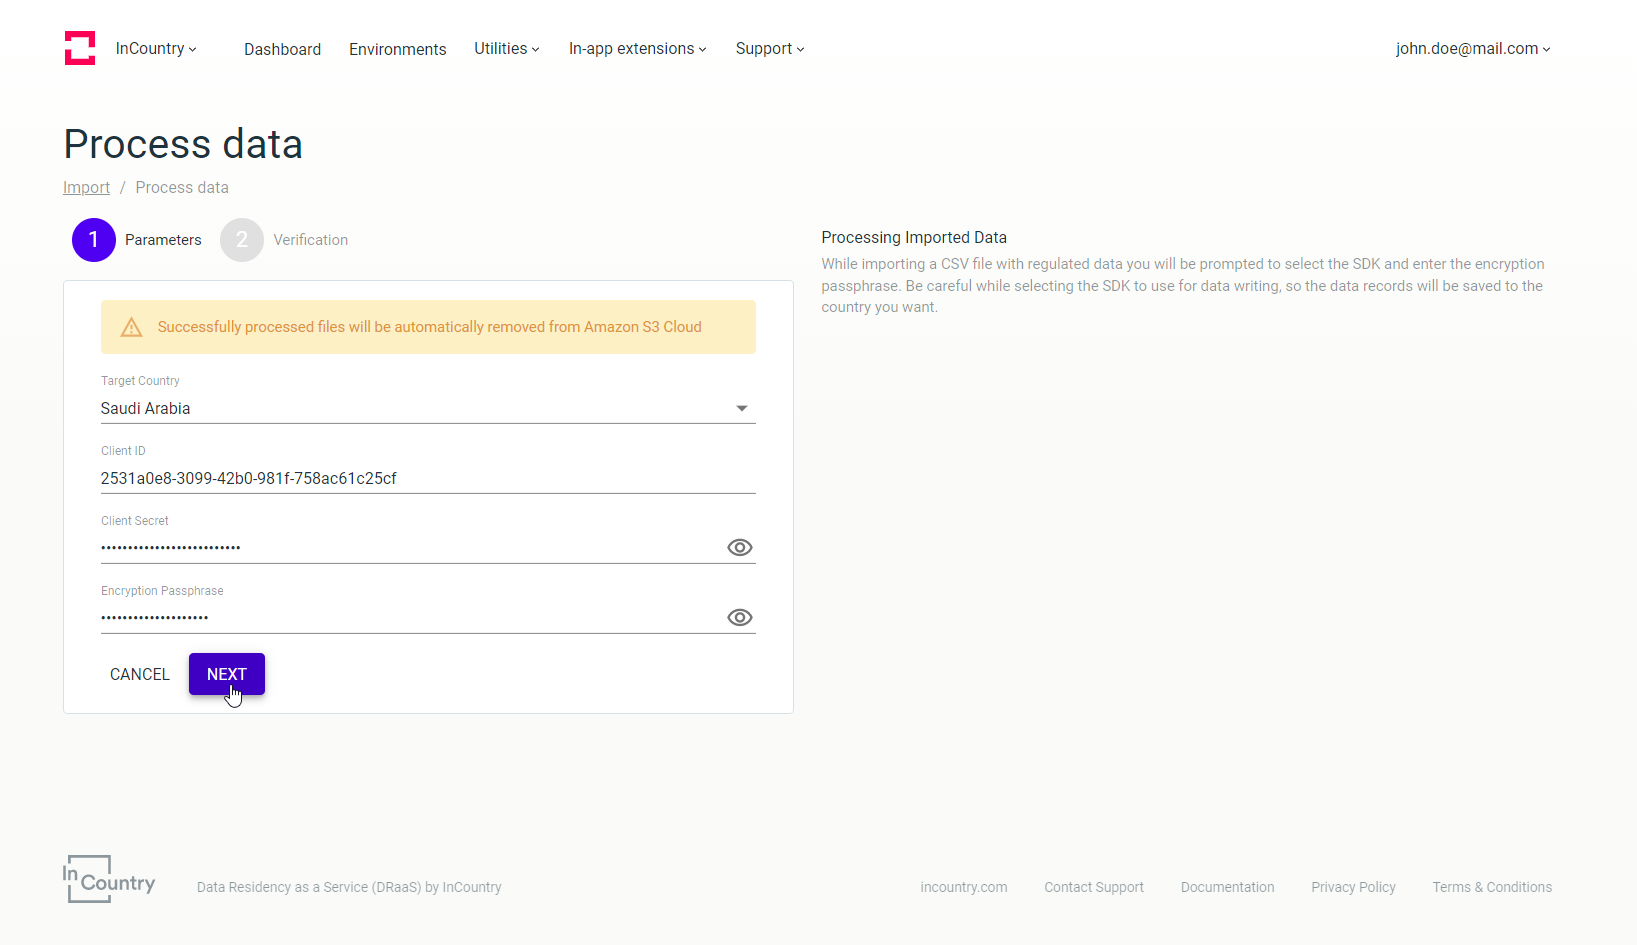
Task: Open the Documentation footer link
Action: coord(1227,887)
